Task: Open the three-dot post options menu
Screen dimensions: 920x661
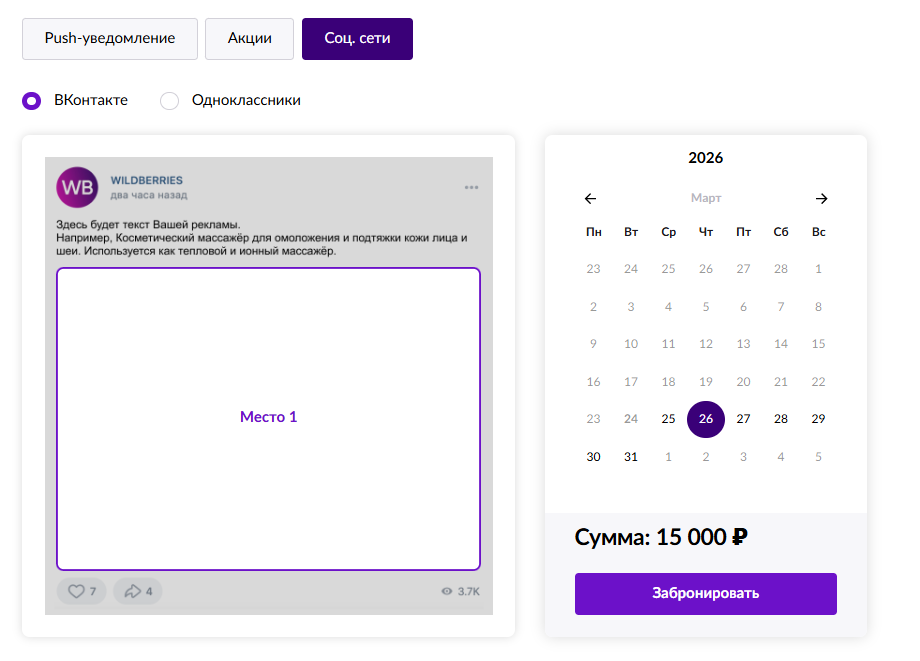Action: (x=472, y=188)
